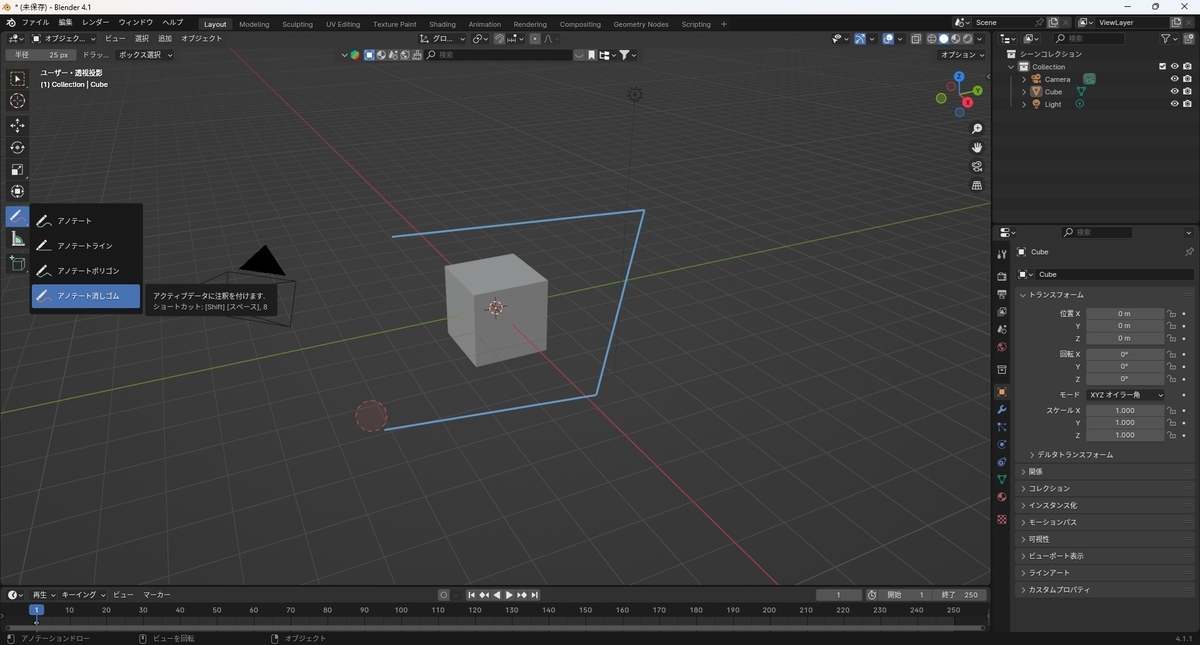Switch to the Sculpting workspace tab

[x=297, y=24]
